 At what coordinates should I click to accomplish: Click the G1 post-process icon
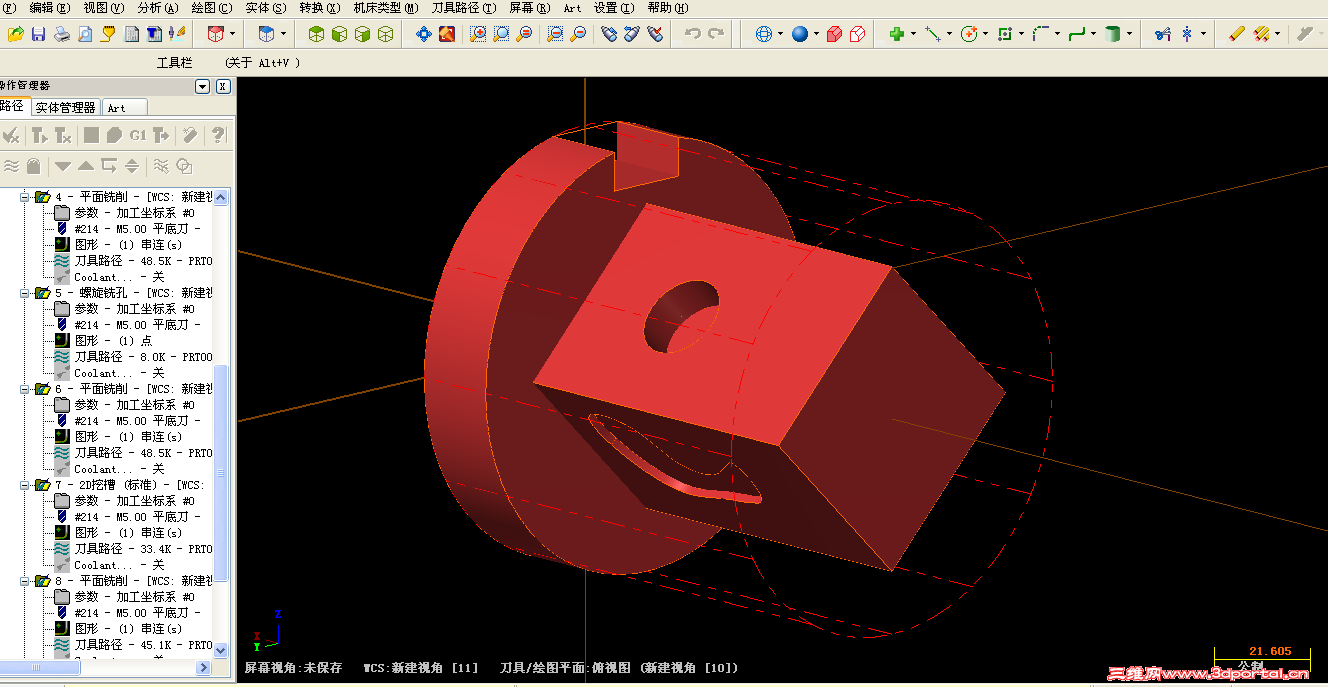point(137,135)
